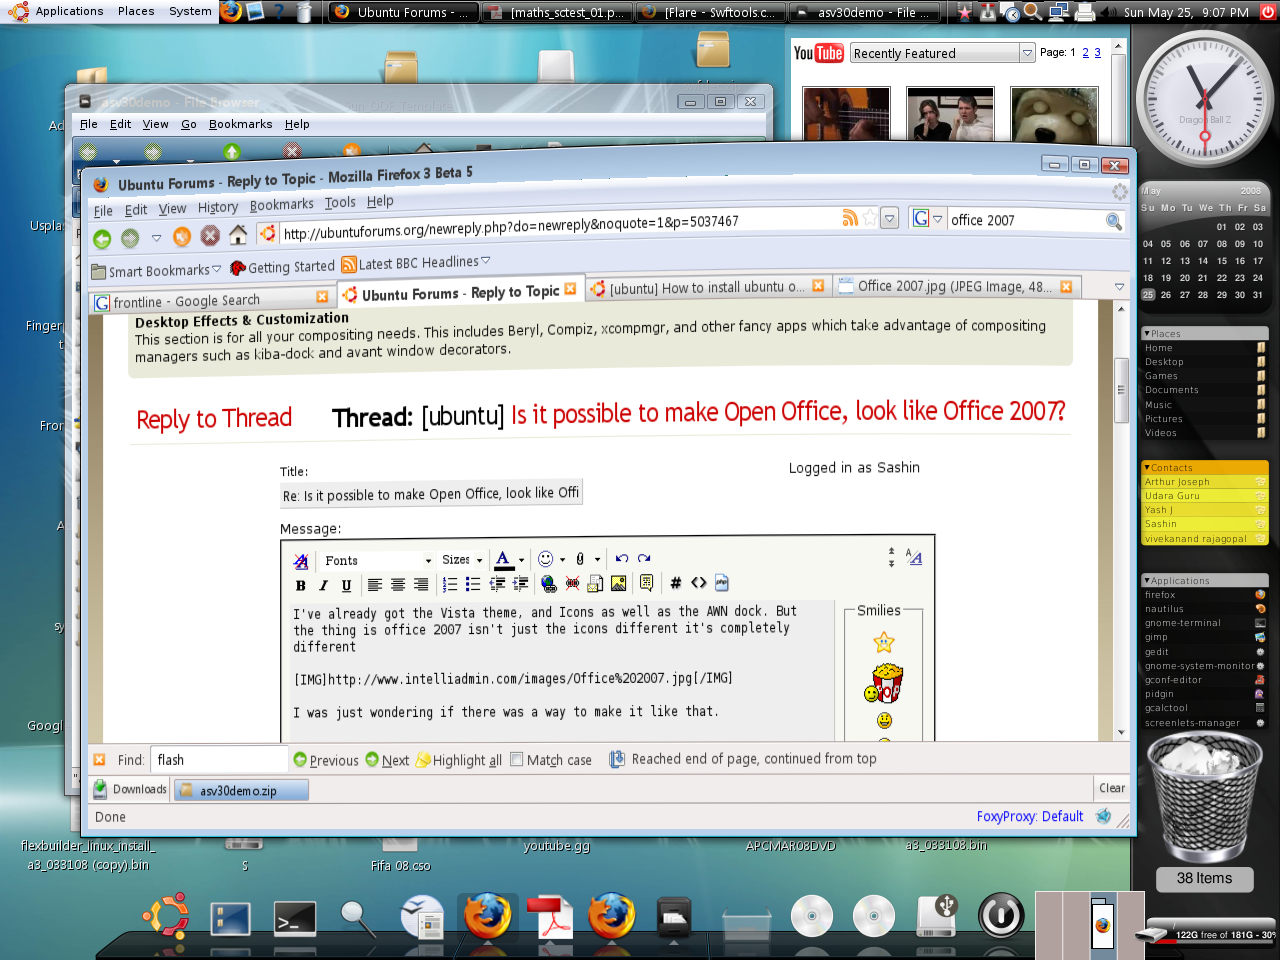The image size is (1280, 960).
Task: Click the reply Title input field
Action: (x=430, y=494)
